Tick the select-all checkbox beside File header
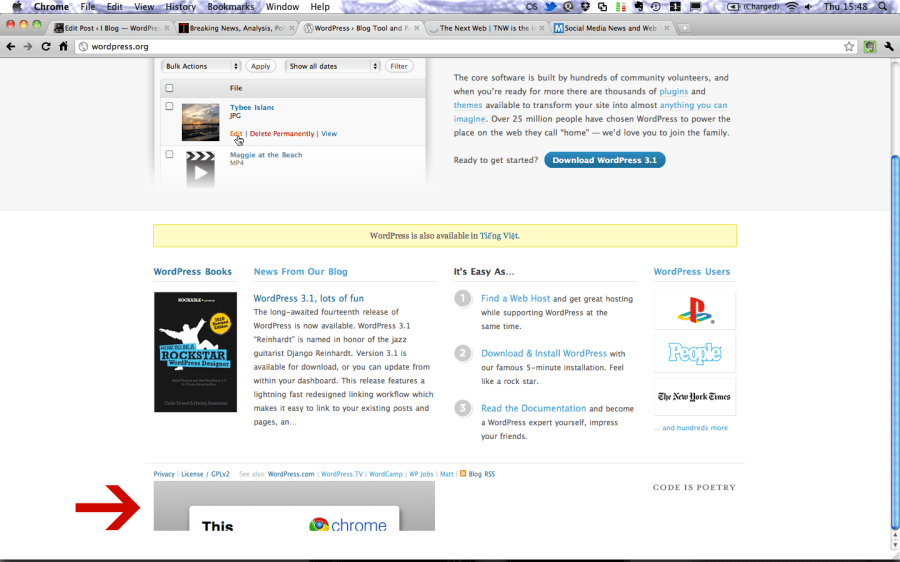 coord(169,88)
